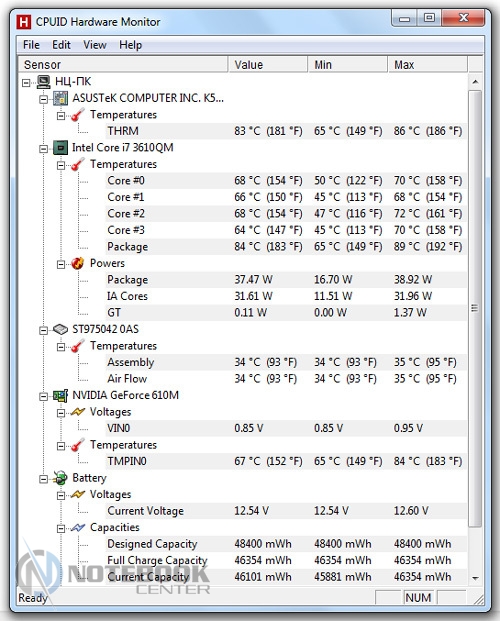500x621 pixels.
Task: Click the Value column header
Action: pos(268,65)
